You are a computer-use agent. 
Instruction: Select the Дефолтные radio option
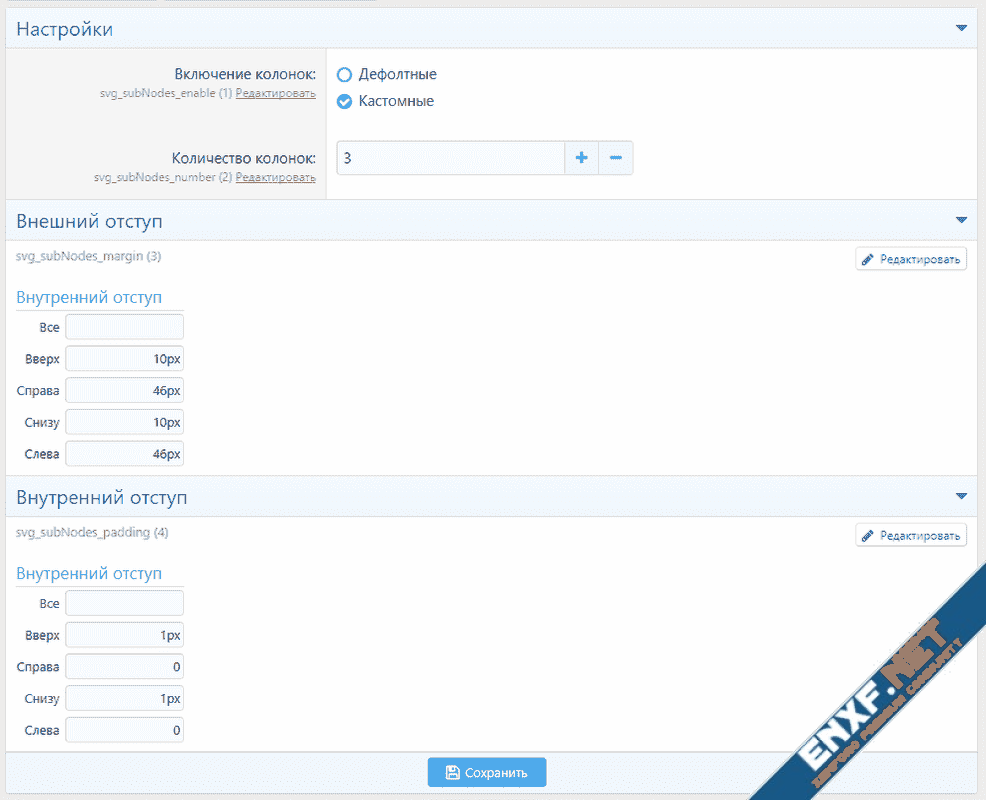[345, 74]
